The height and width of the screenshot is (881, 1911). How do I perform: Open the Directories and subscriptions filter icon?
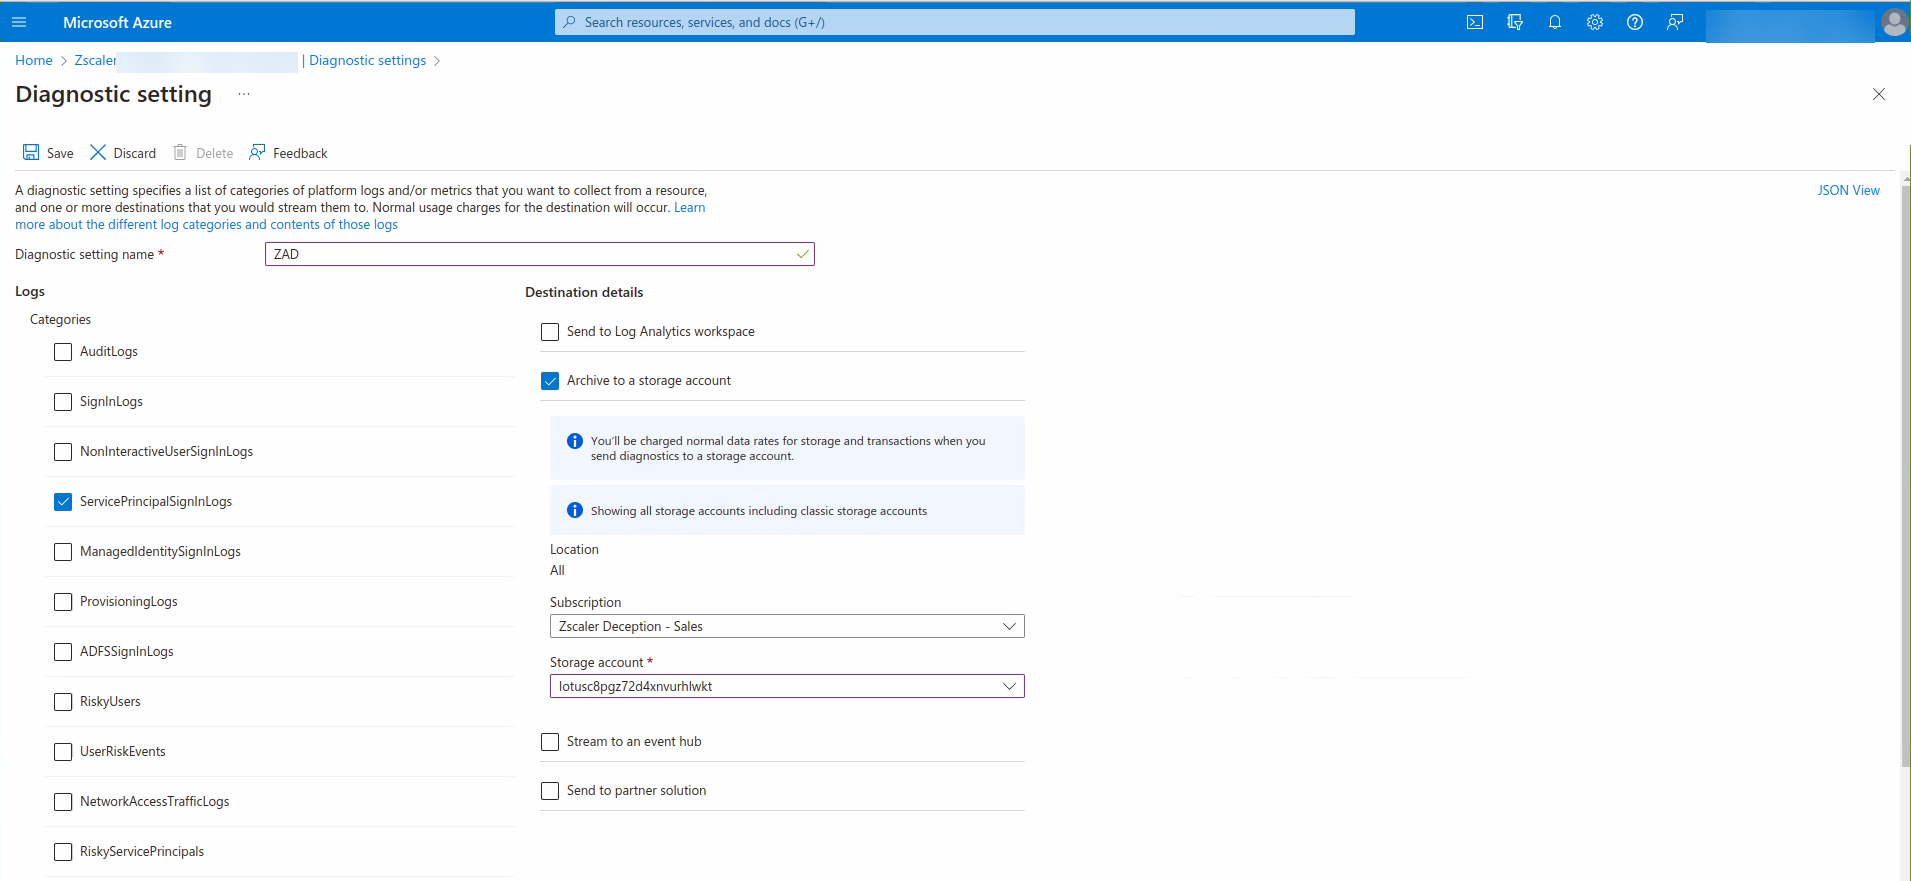[1515, 22]
